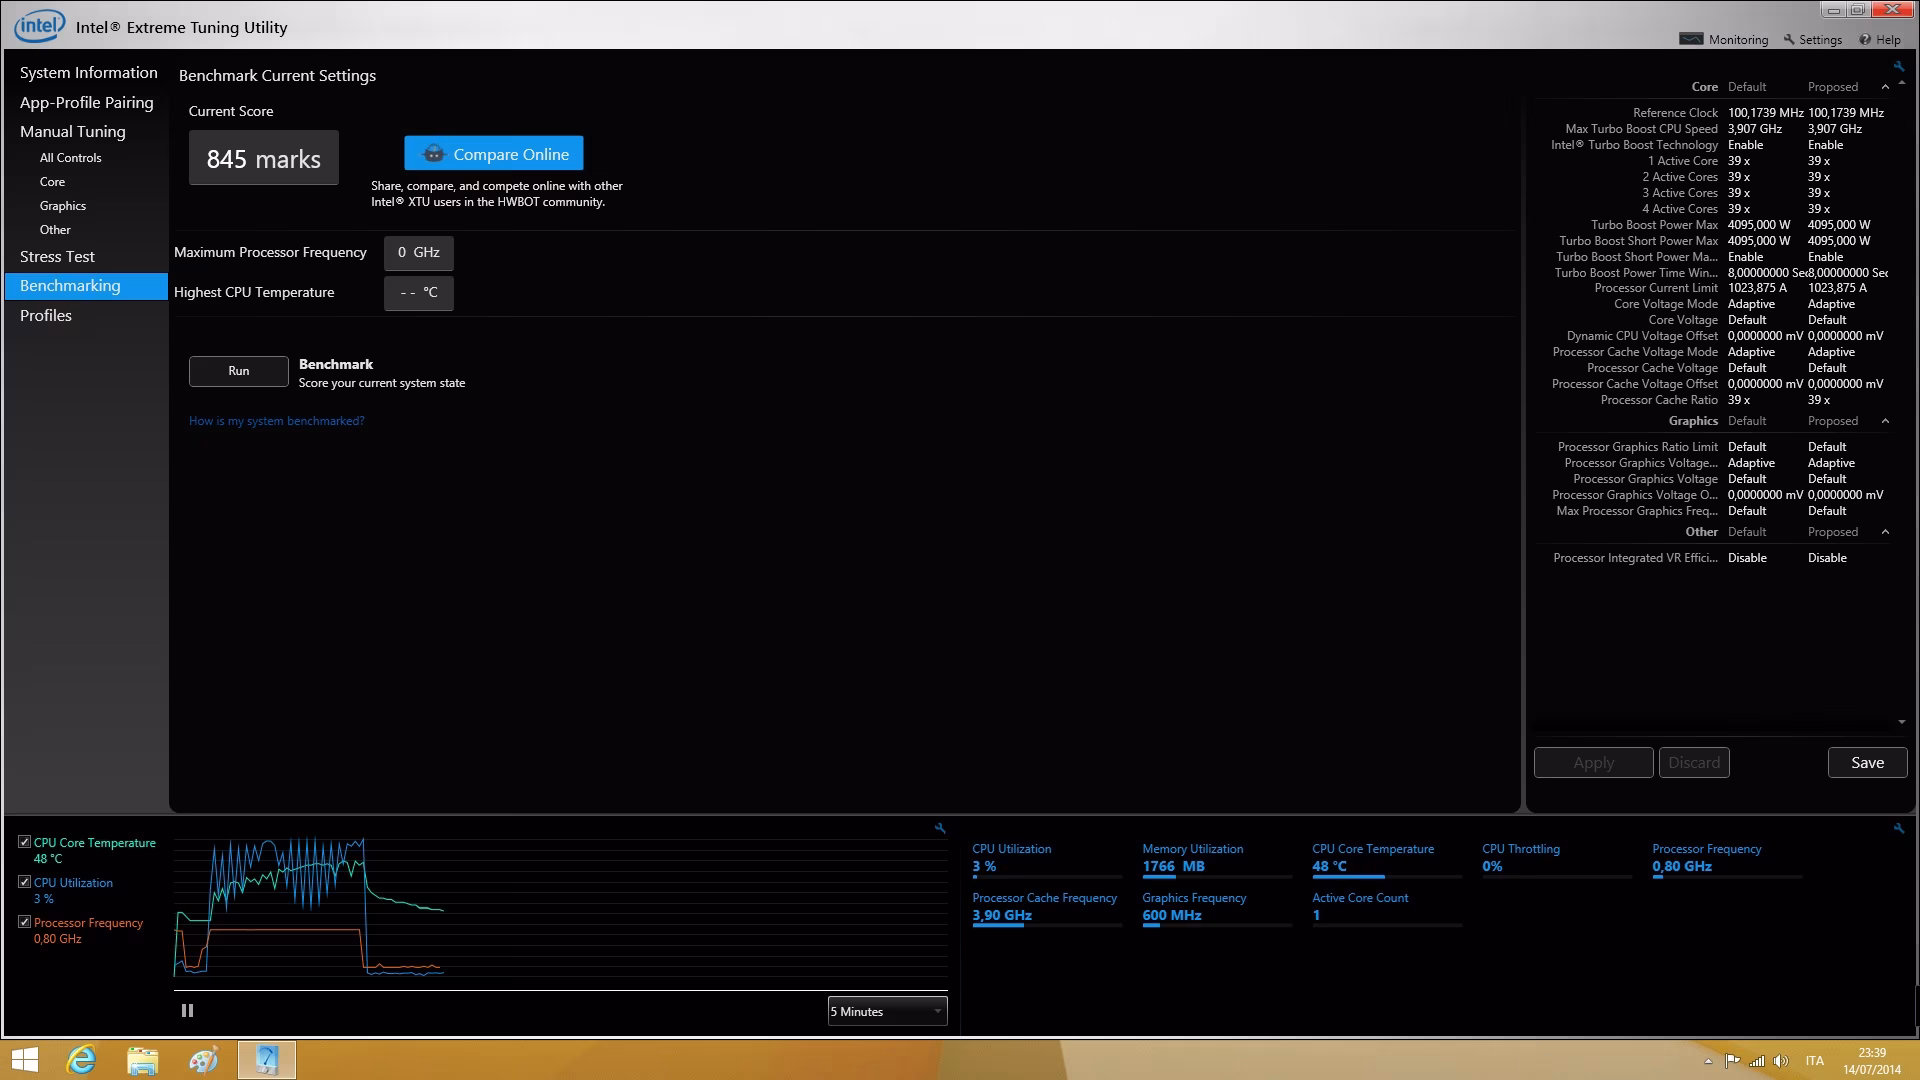Viewport: 1920px width, 1080px height.
Task: Click the Processor Cache Ratio row
Action: coord(1717,400)
